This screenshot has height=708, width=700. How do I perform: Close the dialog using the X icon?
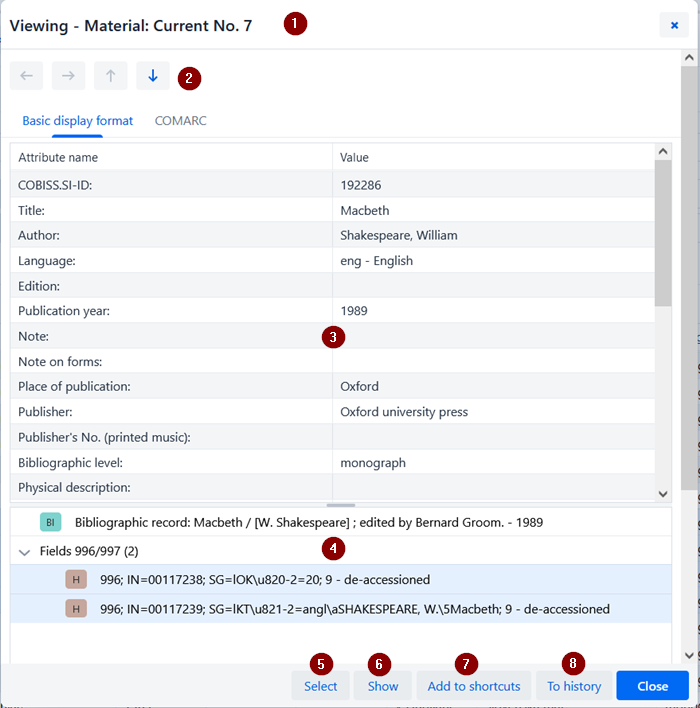pyautogui.click(x=675, y=25)
